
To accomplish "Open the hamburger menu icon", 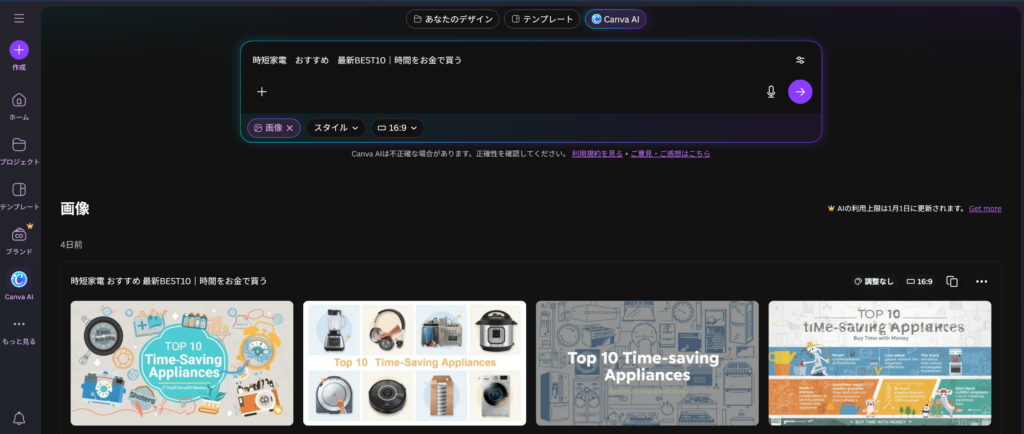I will [x=19, y=18].
